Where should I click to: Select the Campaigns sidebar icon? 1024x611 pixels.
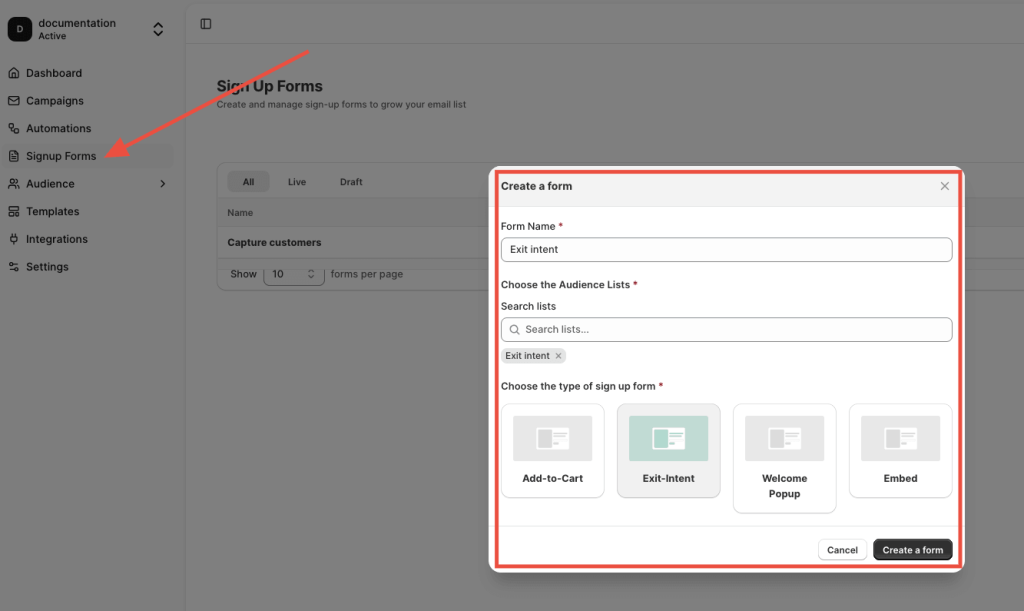(x=13, y=100)
